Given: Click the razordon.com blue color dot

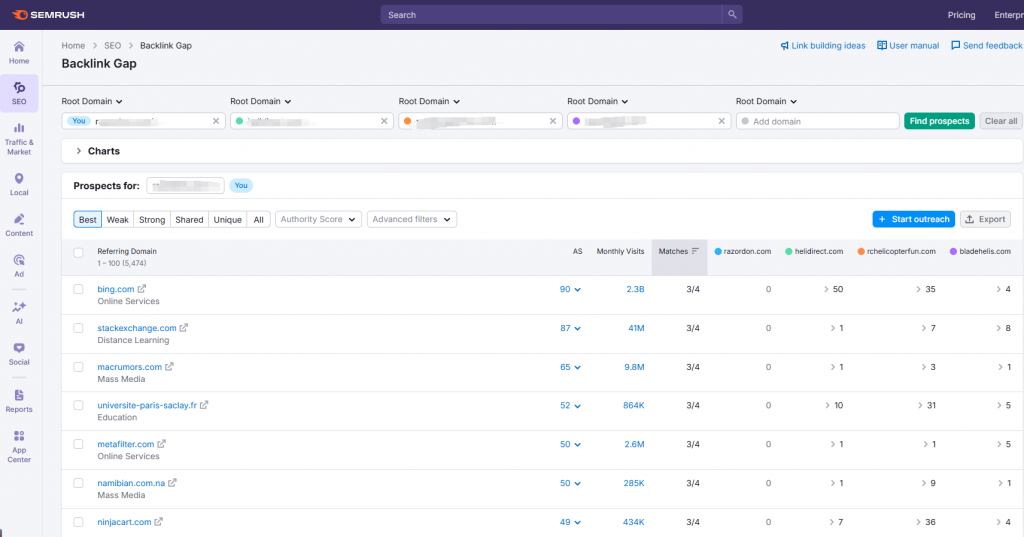Looking at the screenshot, I should pos(718,251).
